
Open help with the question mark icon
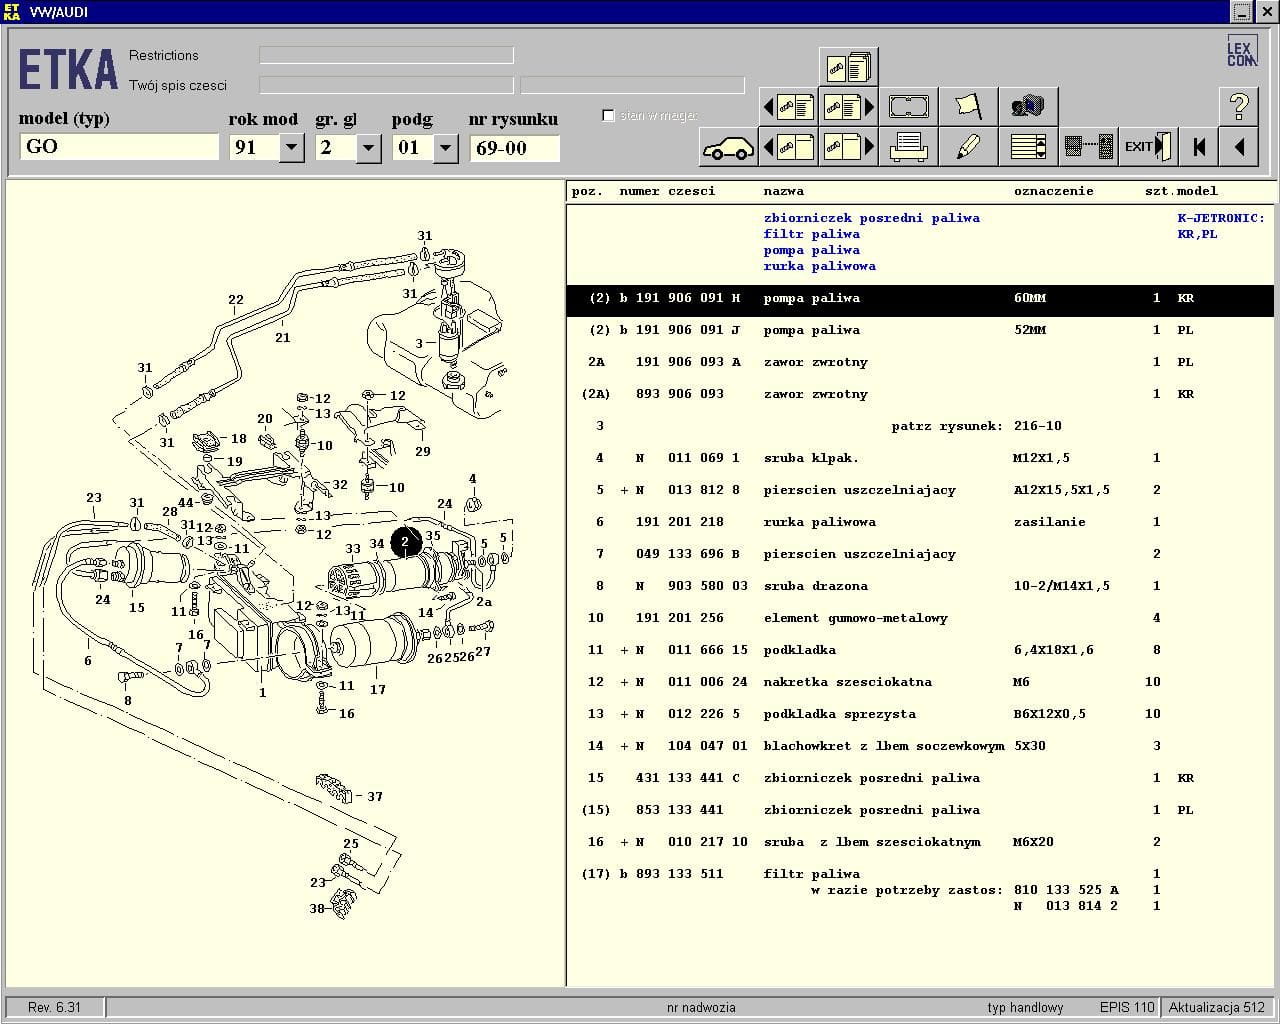[1238, 106]
